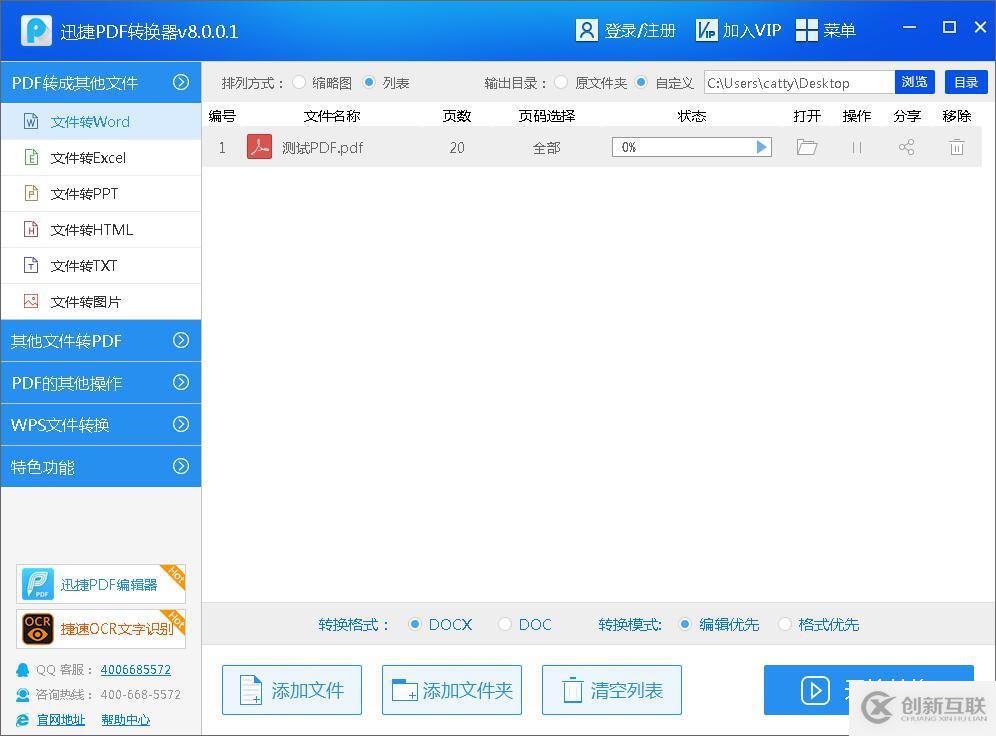
Task: Open 文件转Excel conversion
Action: tap(101, 157)
